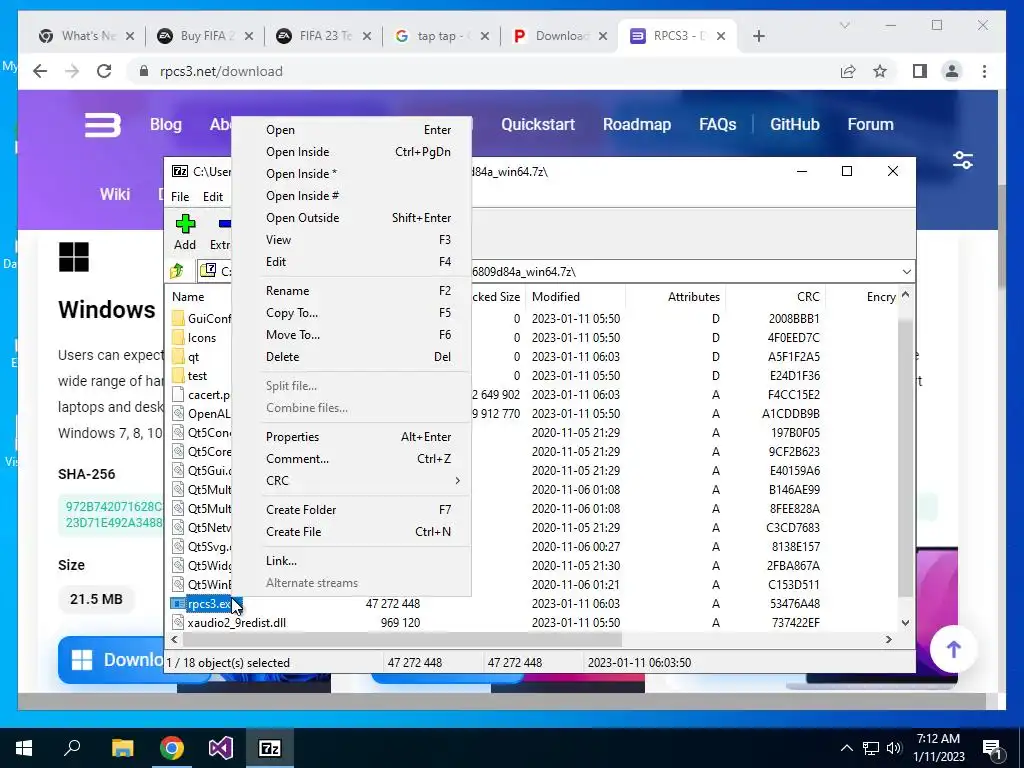Viewport: 1024px width, 768px height.
Task: Expand the 7-Zip address path dropdown
Action: 906,271
